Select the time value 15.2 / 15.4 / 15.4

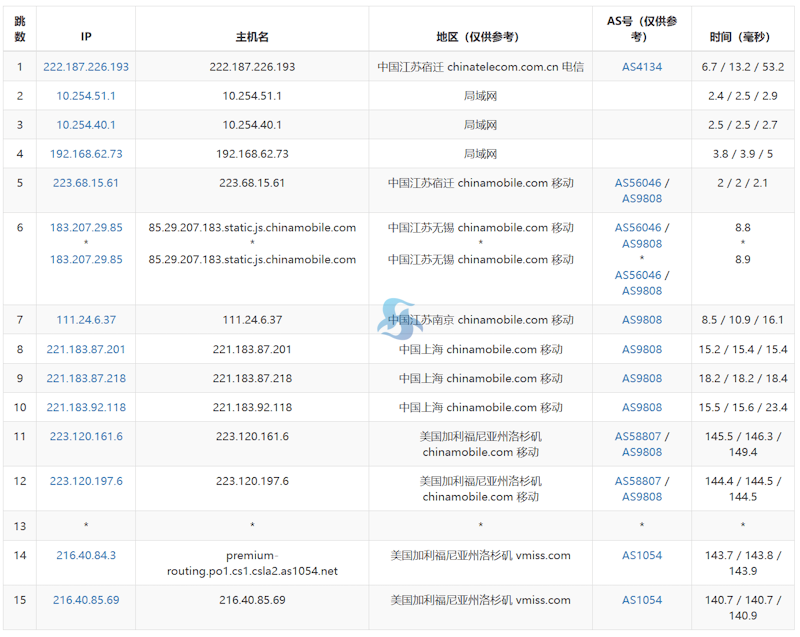tap(743, 349)
